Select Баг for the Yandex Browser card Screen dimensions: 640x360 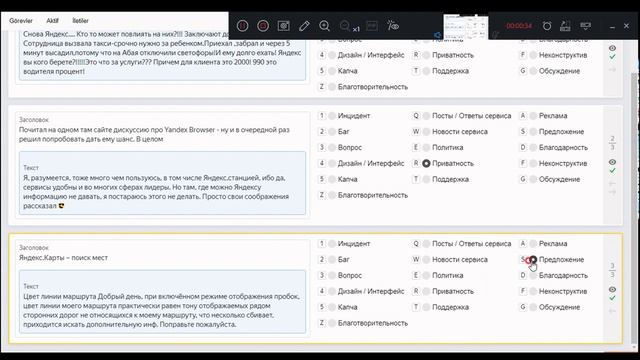[x=332, y=132]
